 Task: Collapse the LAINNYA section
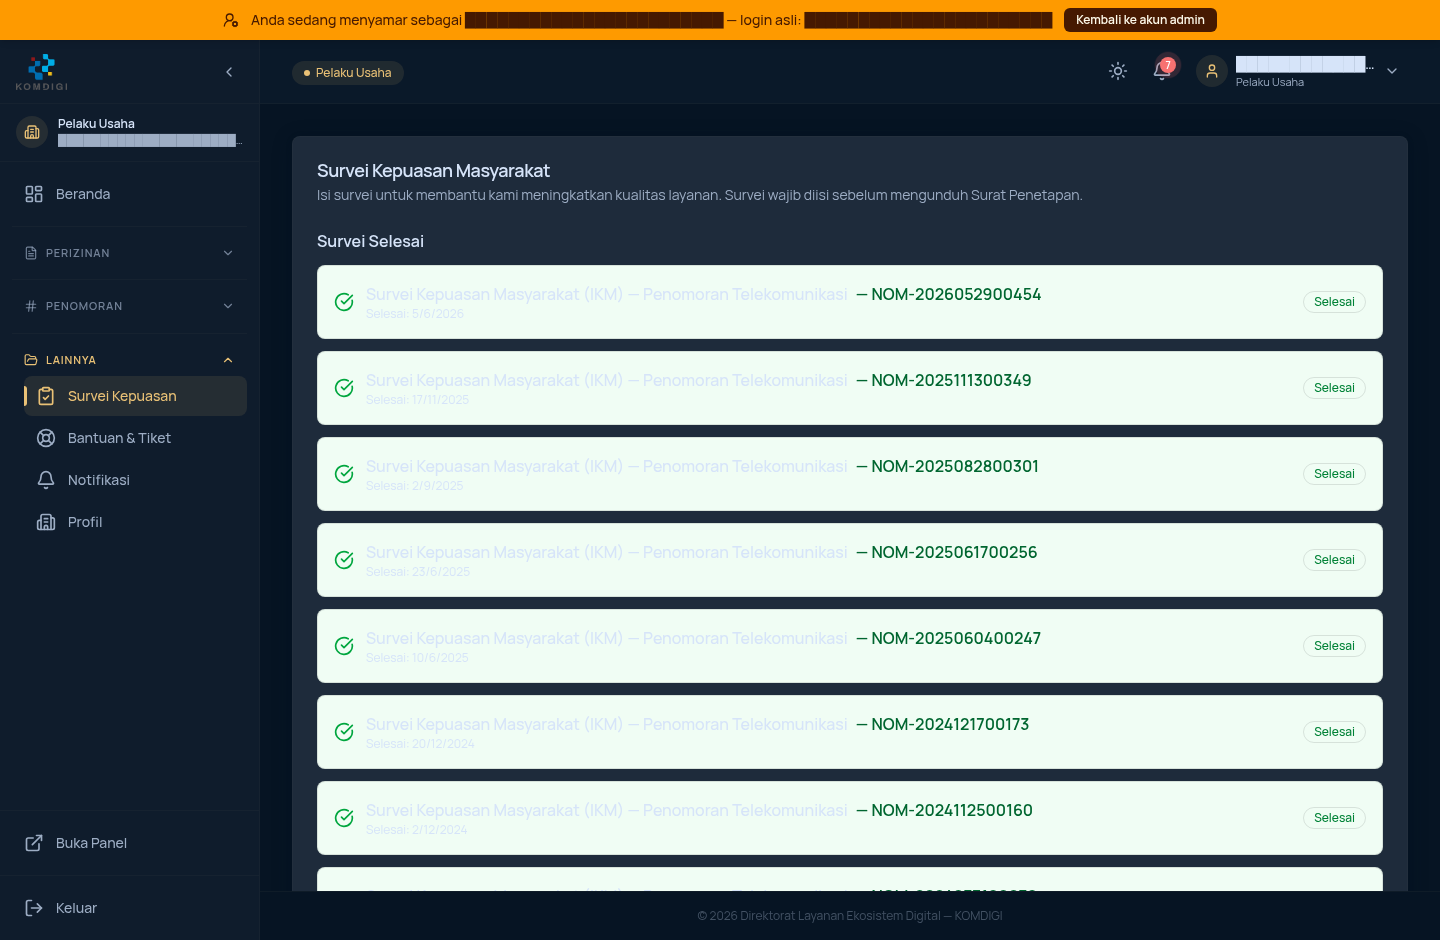(x=130, y=360)
